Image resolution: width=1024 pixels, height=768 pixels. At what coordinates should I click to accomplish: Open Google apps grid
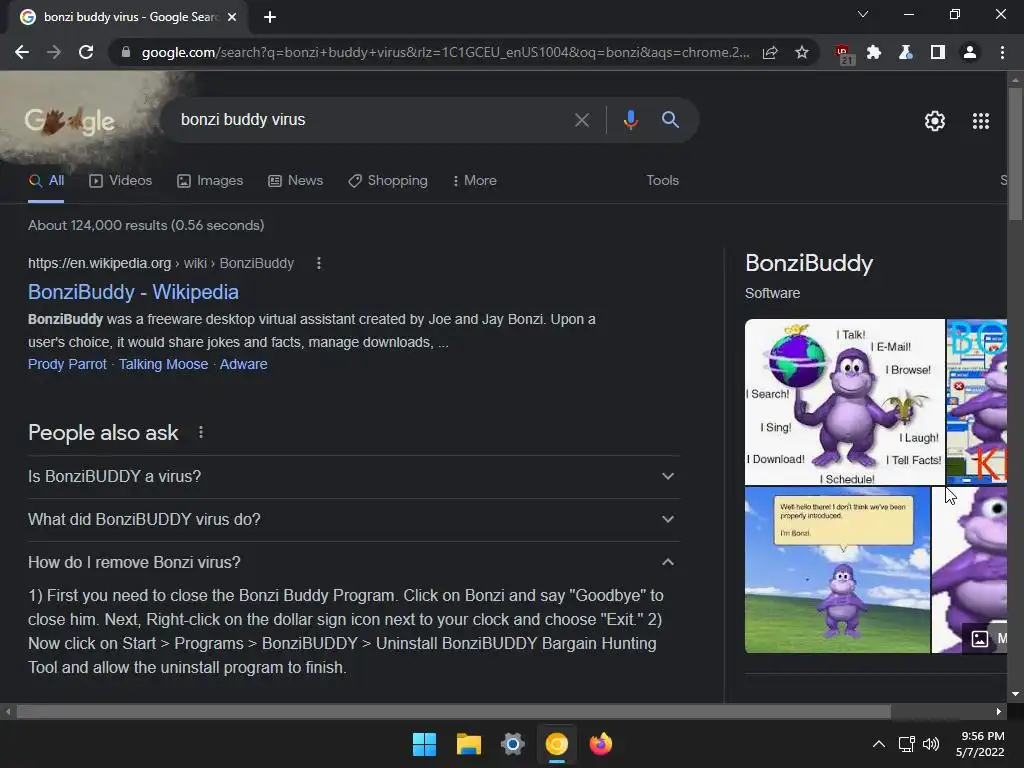coord(981,121)
